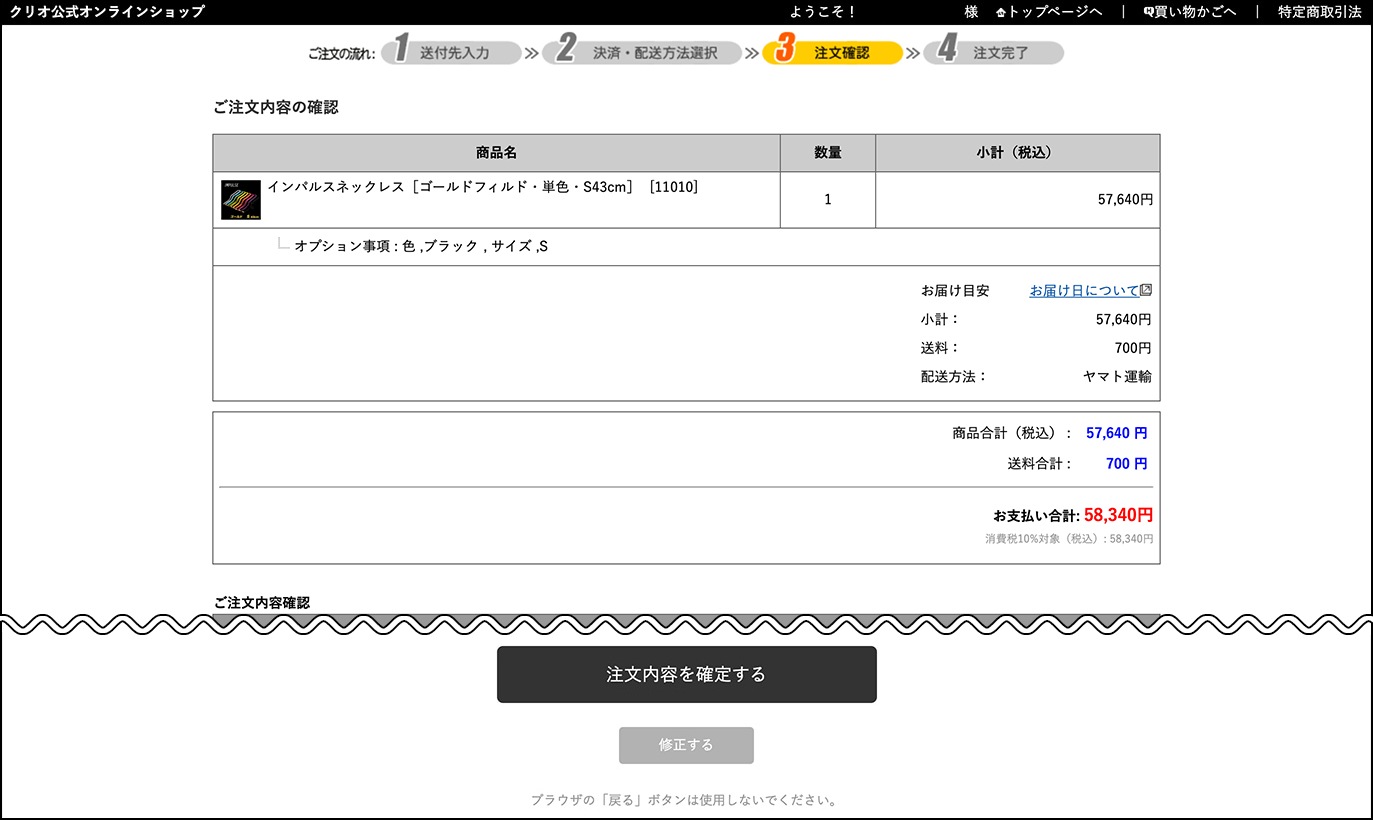The width and height of the screenshot is (1373, 820).
Task: Go to step 1 送付先入力
Action: [x=452, y=53]
